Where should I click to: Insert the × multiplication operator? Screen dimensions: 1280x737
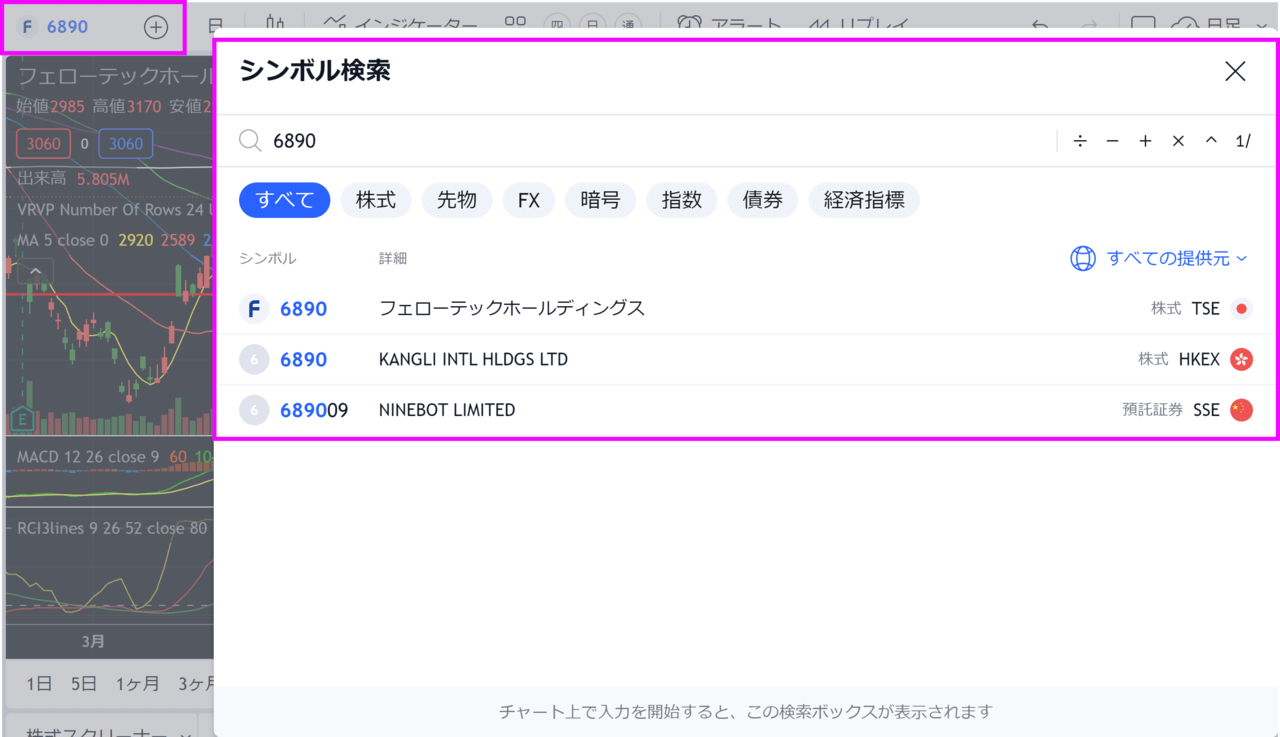click(x=1178, y=141)
